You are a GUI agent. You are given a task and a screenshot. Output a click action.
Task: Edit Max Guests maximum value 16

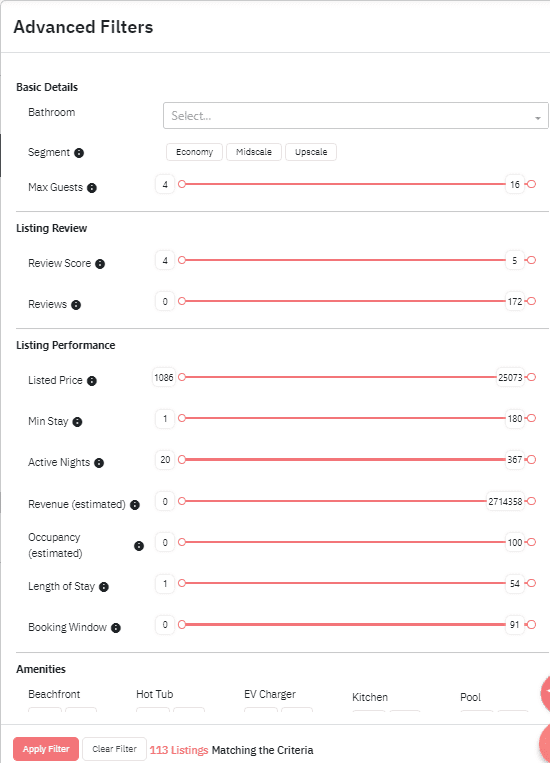point(514,184)
